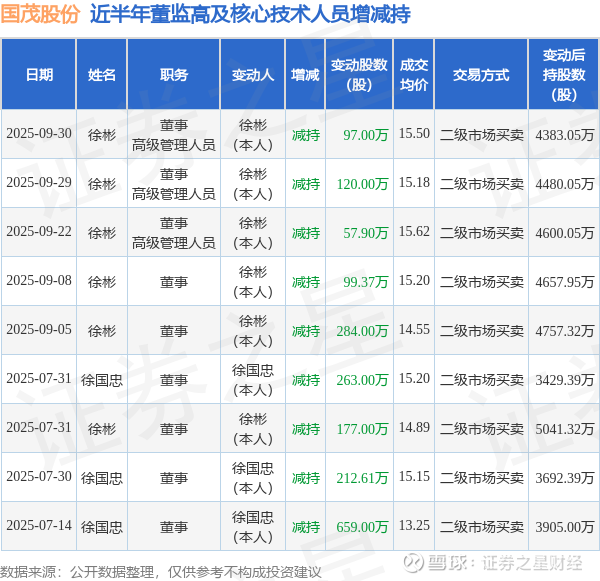Select the 变动股数(股) column header
Image resolution: width=600 pixels, height=581 pixels.
359,75
